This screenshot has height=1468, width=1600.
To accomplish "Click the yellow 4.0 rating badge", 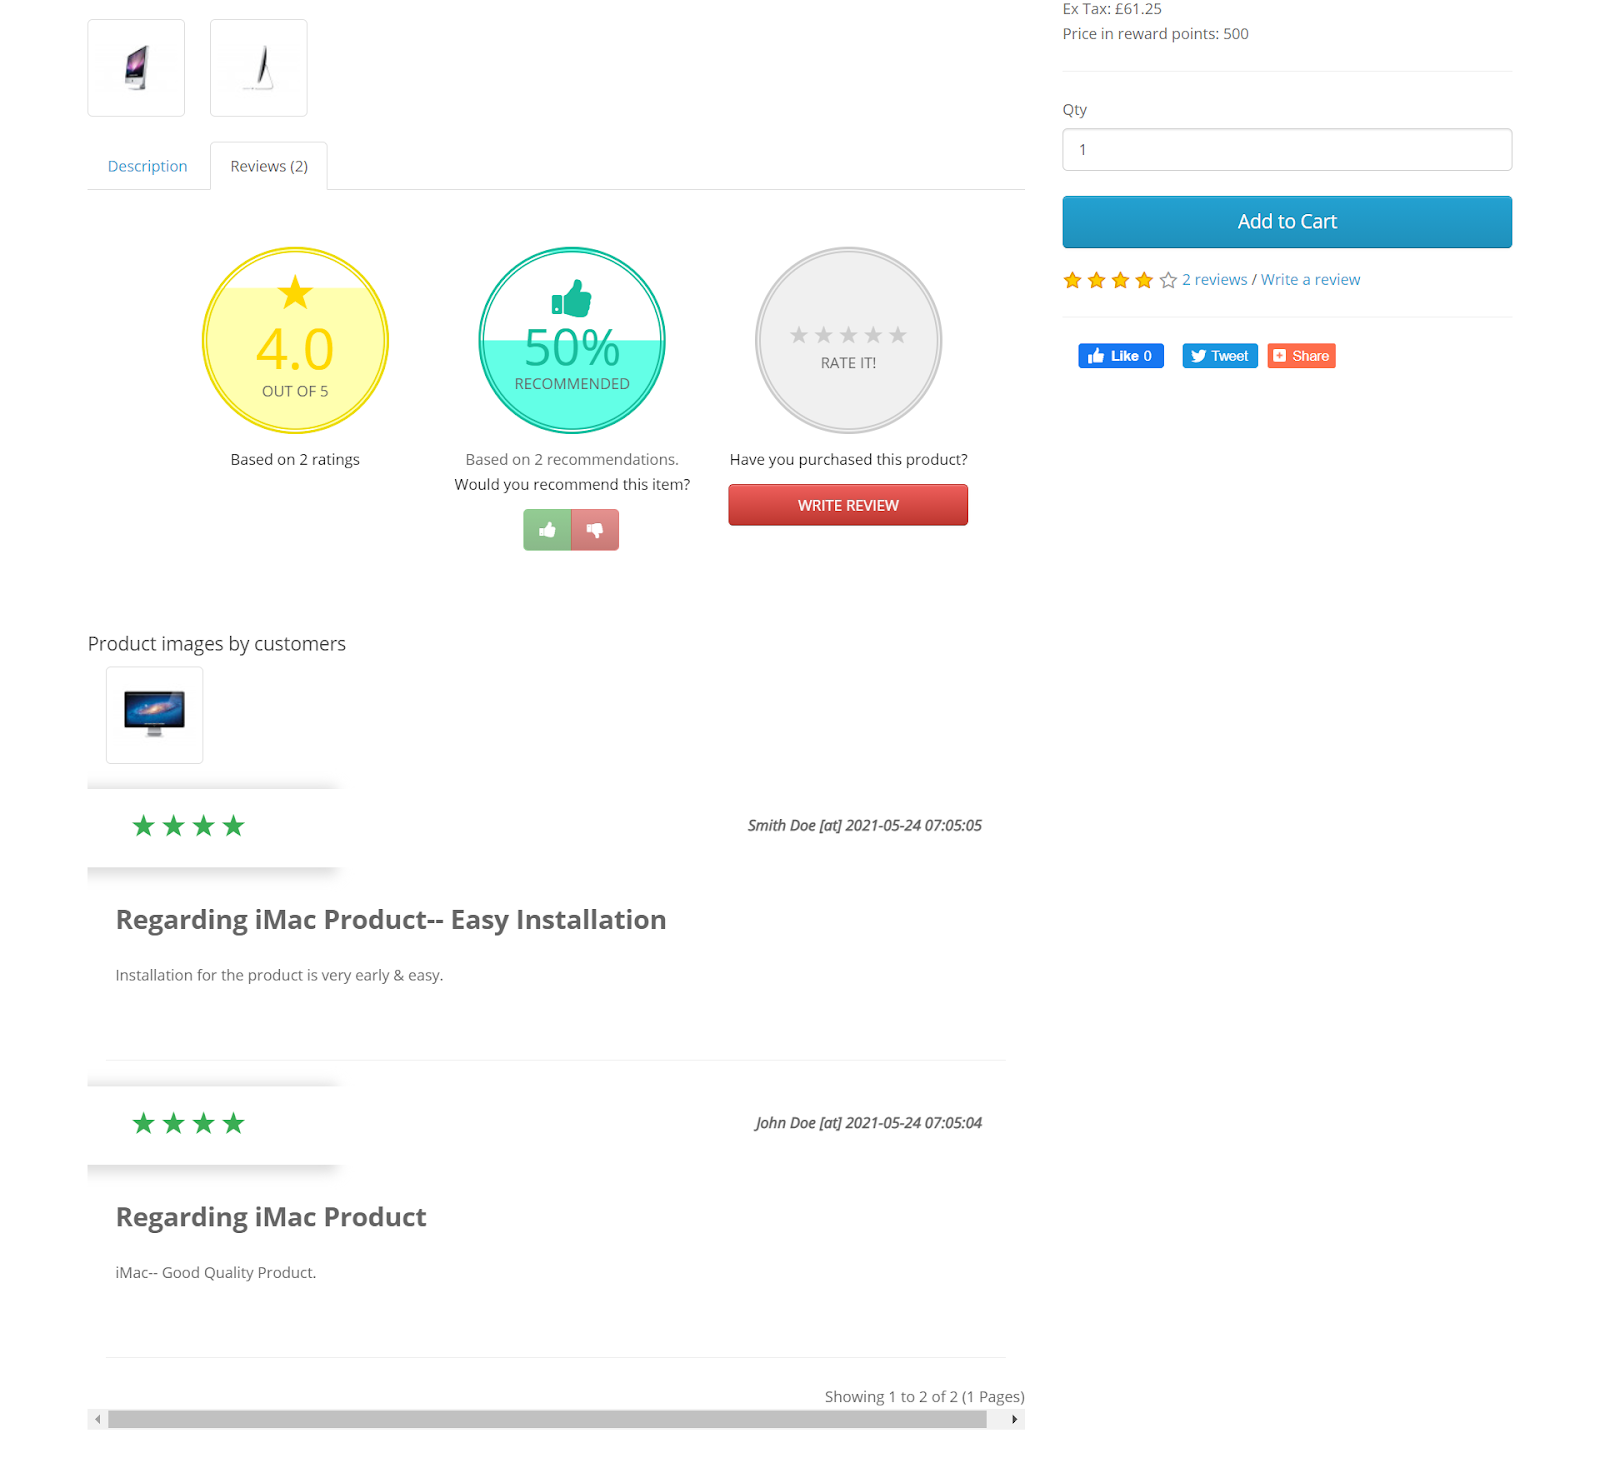I will tap(295, 340).
